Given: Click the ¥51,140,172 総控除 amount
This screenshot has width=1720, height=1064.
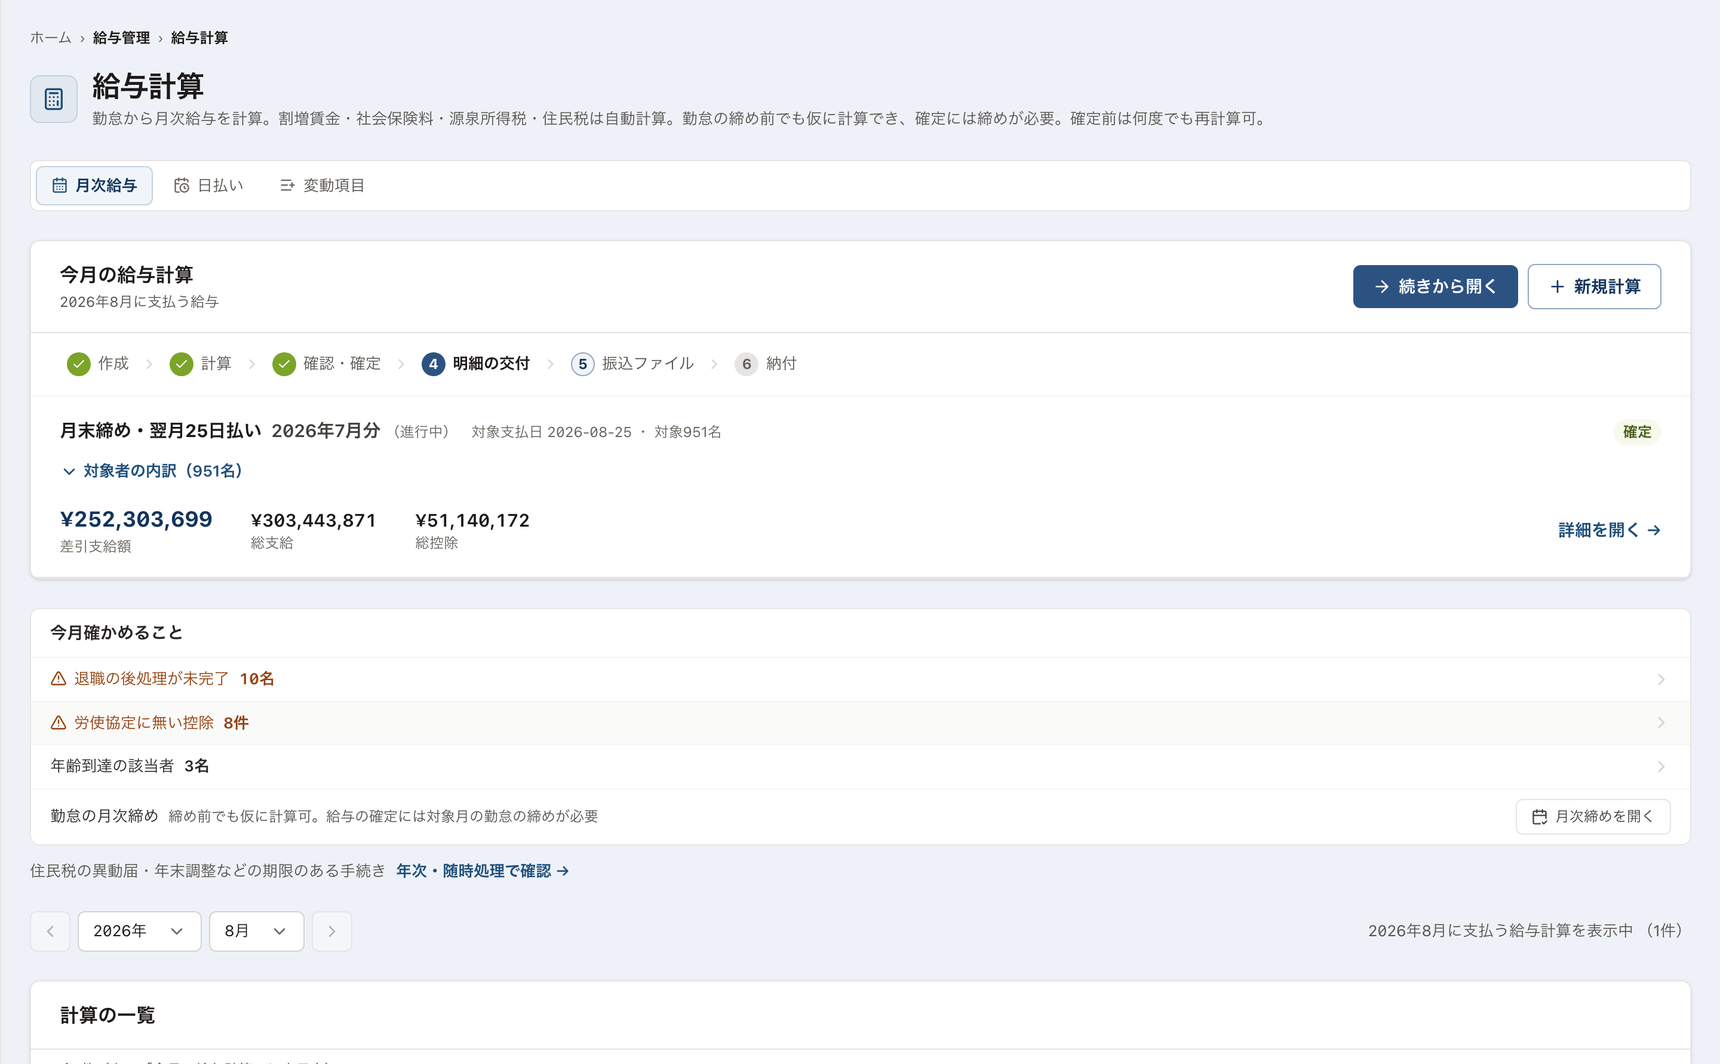Looking at the screenshot, I should tap(472, 521).
